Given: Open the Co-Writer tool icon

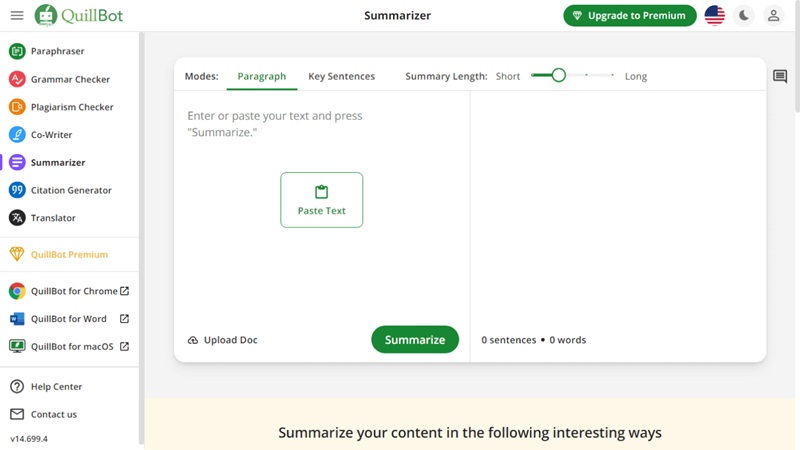Looking at the screenshot, I should tap(17, 134).
